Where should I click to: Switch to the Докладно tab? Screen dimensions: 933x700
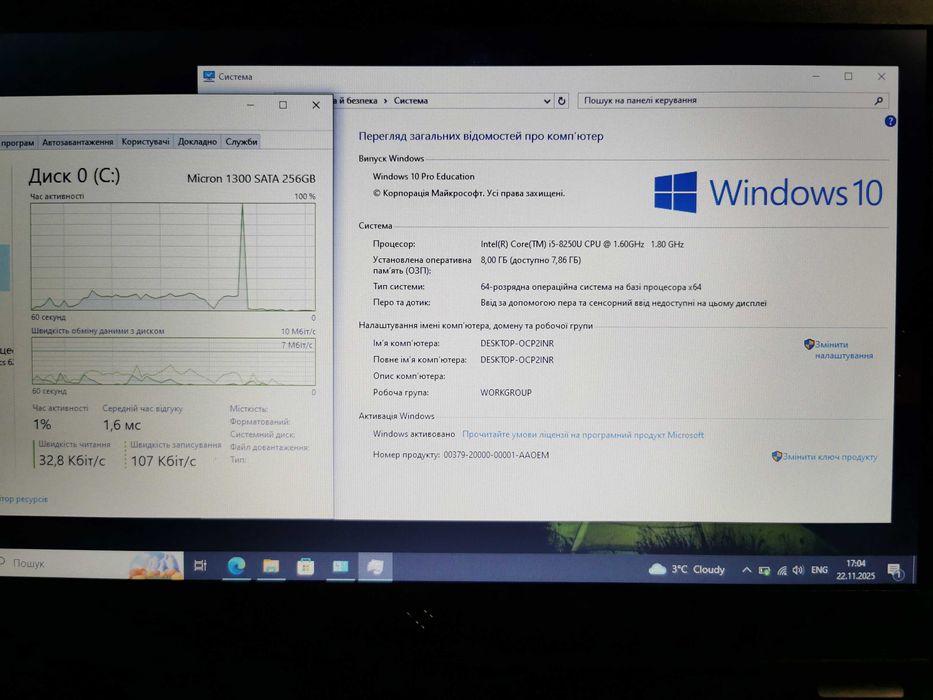point(197,142)
